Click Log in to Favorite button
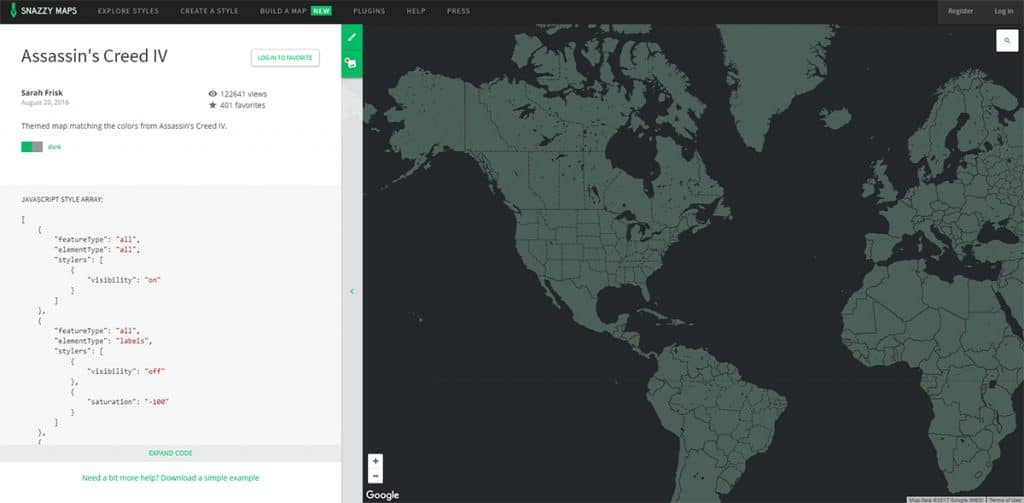The height and width of the screenshot is (503, 1024). point(285,57)
